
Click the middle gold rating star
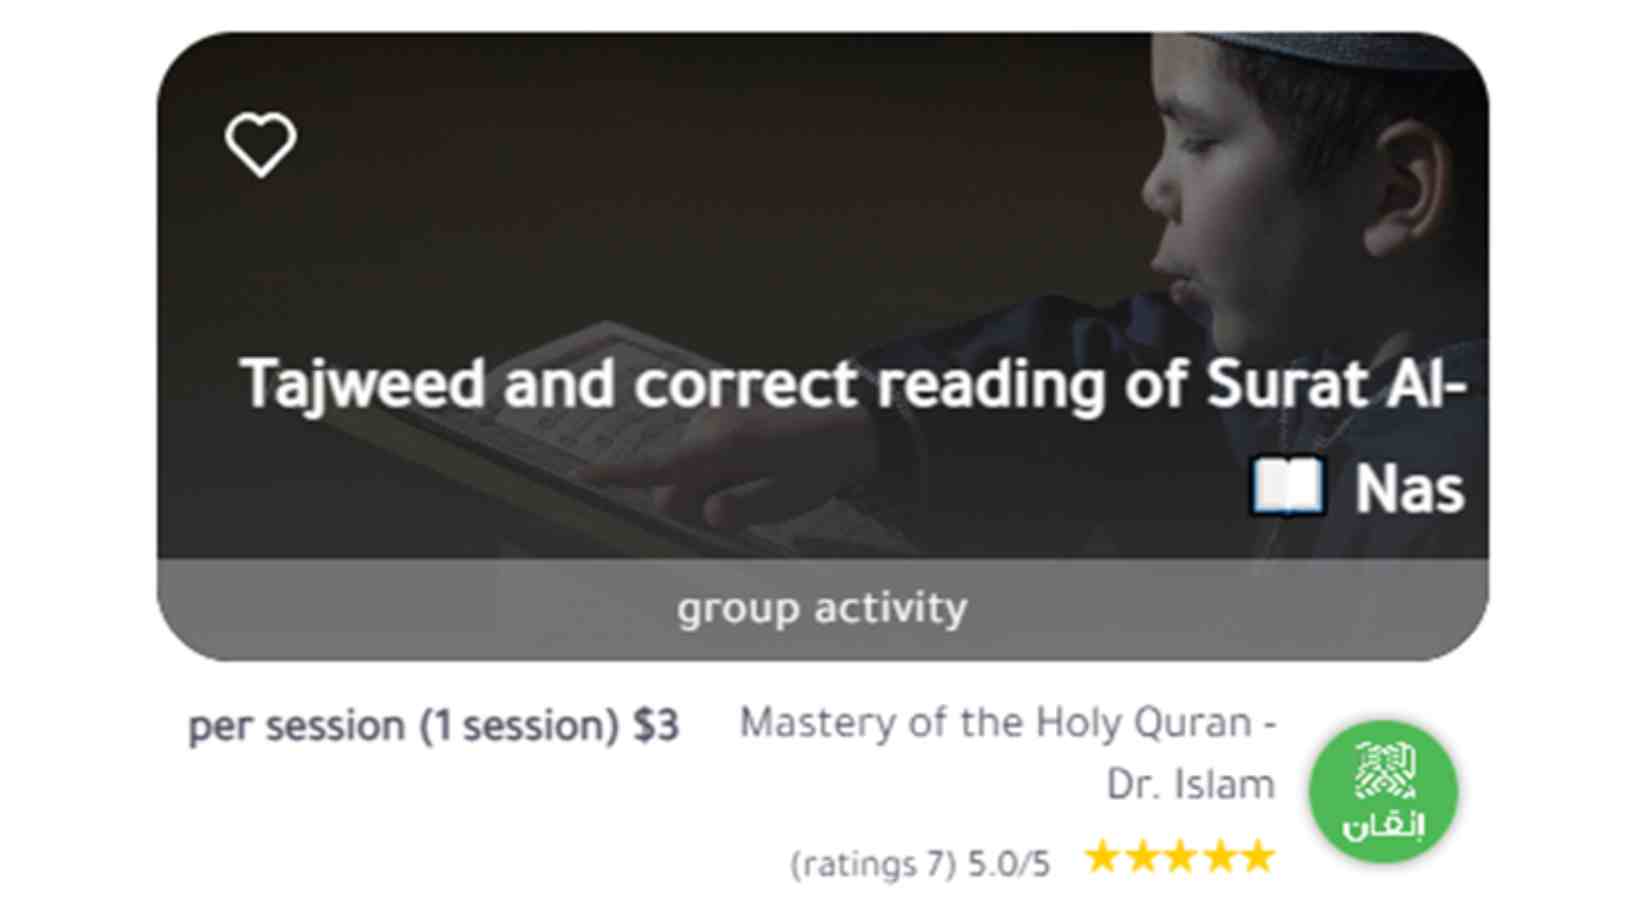click(x=1180, y=857)
